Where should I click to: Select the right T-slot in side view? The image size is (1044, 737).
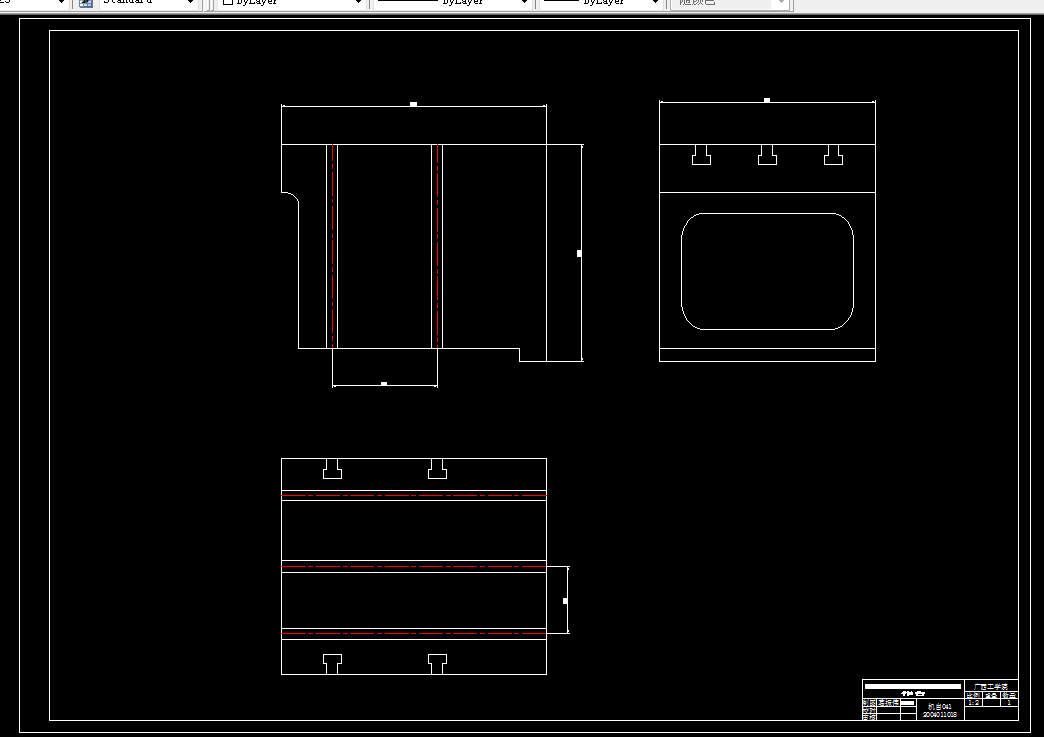[x=833, y=154]
